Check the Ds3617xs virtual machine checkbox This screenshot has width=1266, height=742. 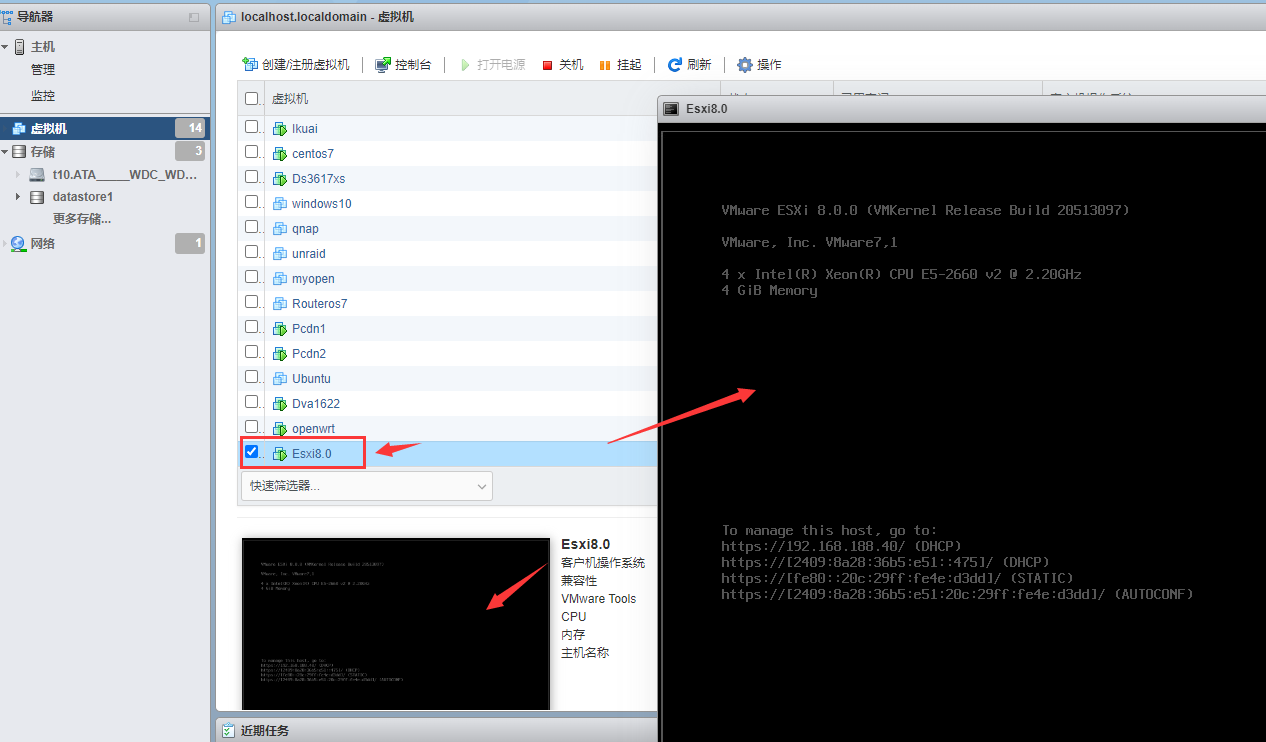pyautogui.click(x=252, y=176)
